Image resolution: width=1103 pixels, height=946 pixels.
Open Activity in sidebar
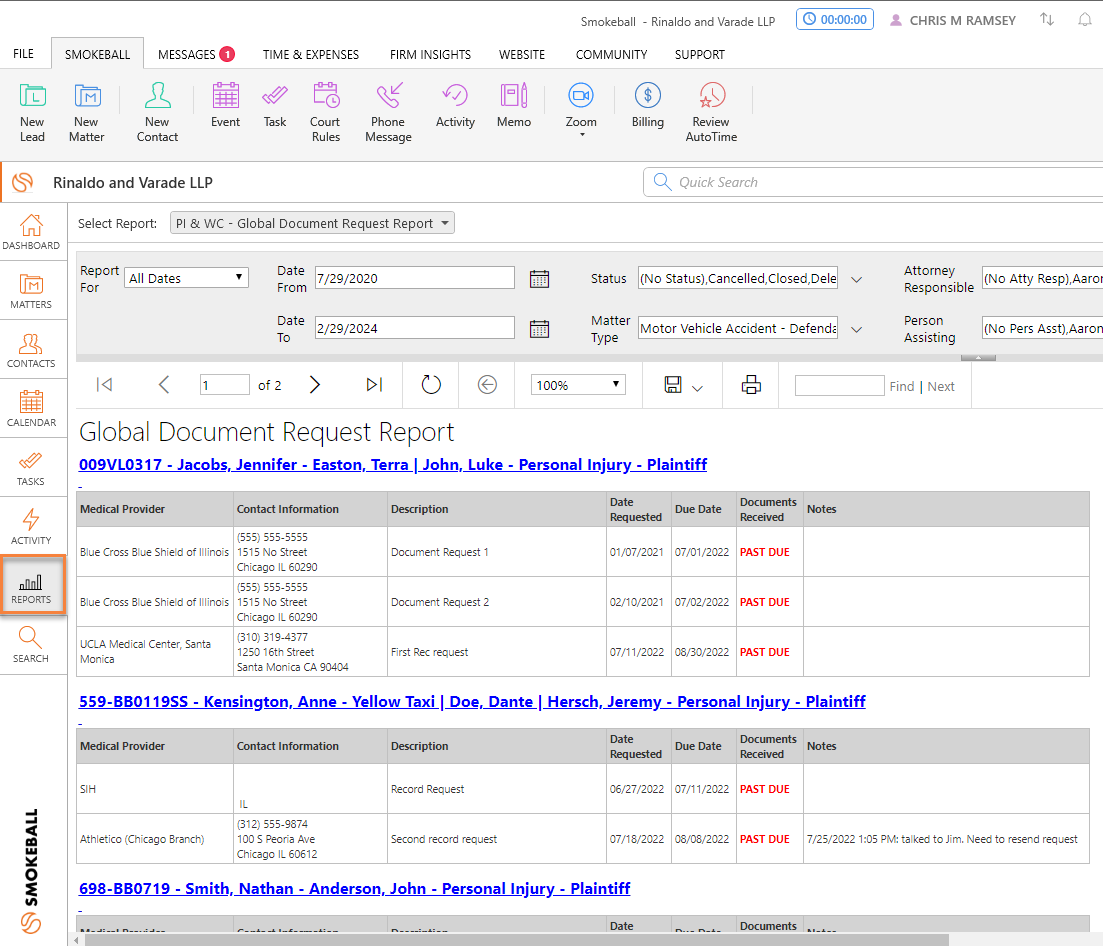(31, 528)
